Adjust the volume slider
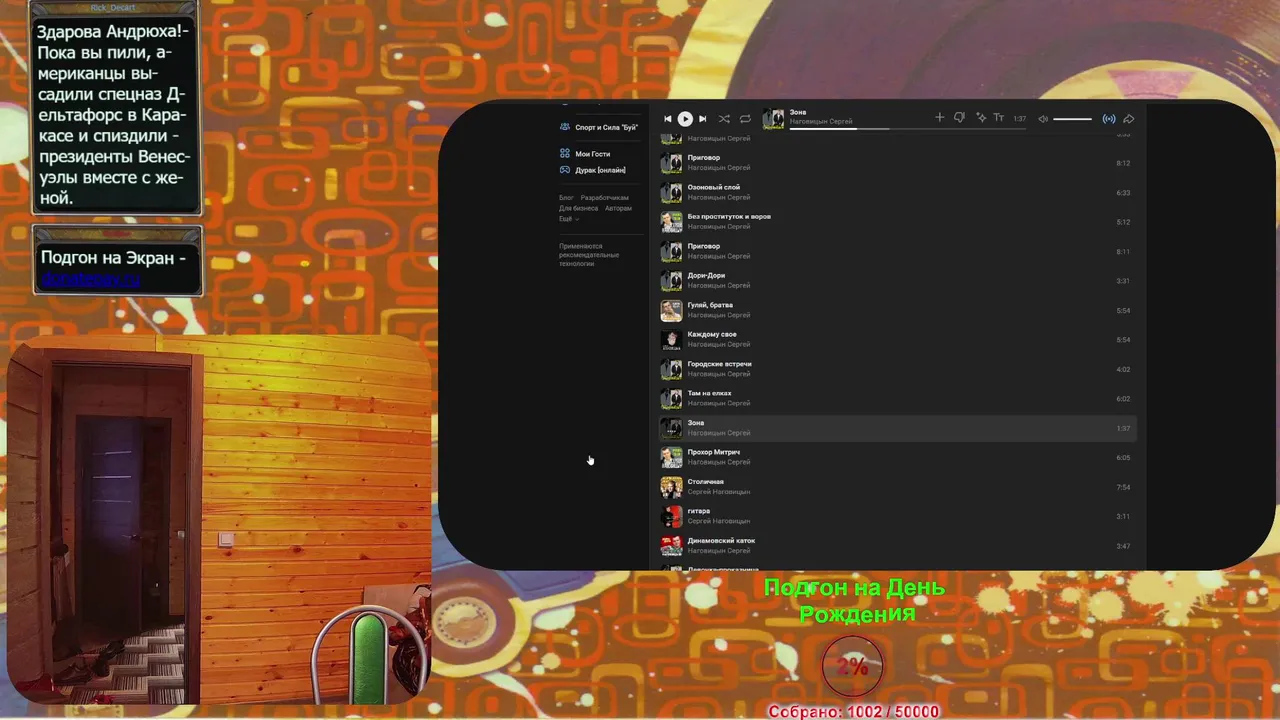The image size is (1280, 720). coord(1073,119)
